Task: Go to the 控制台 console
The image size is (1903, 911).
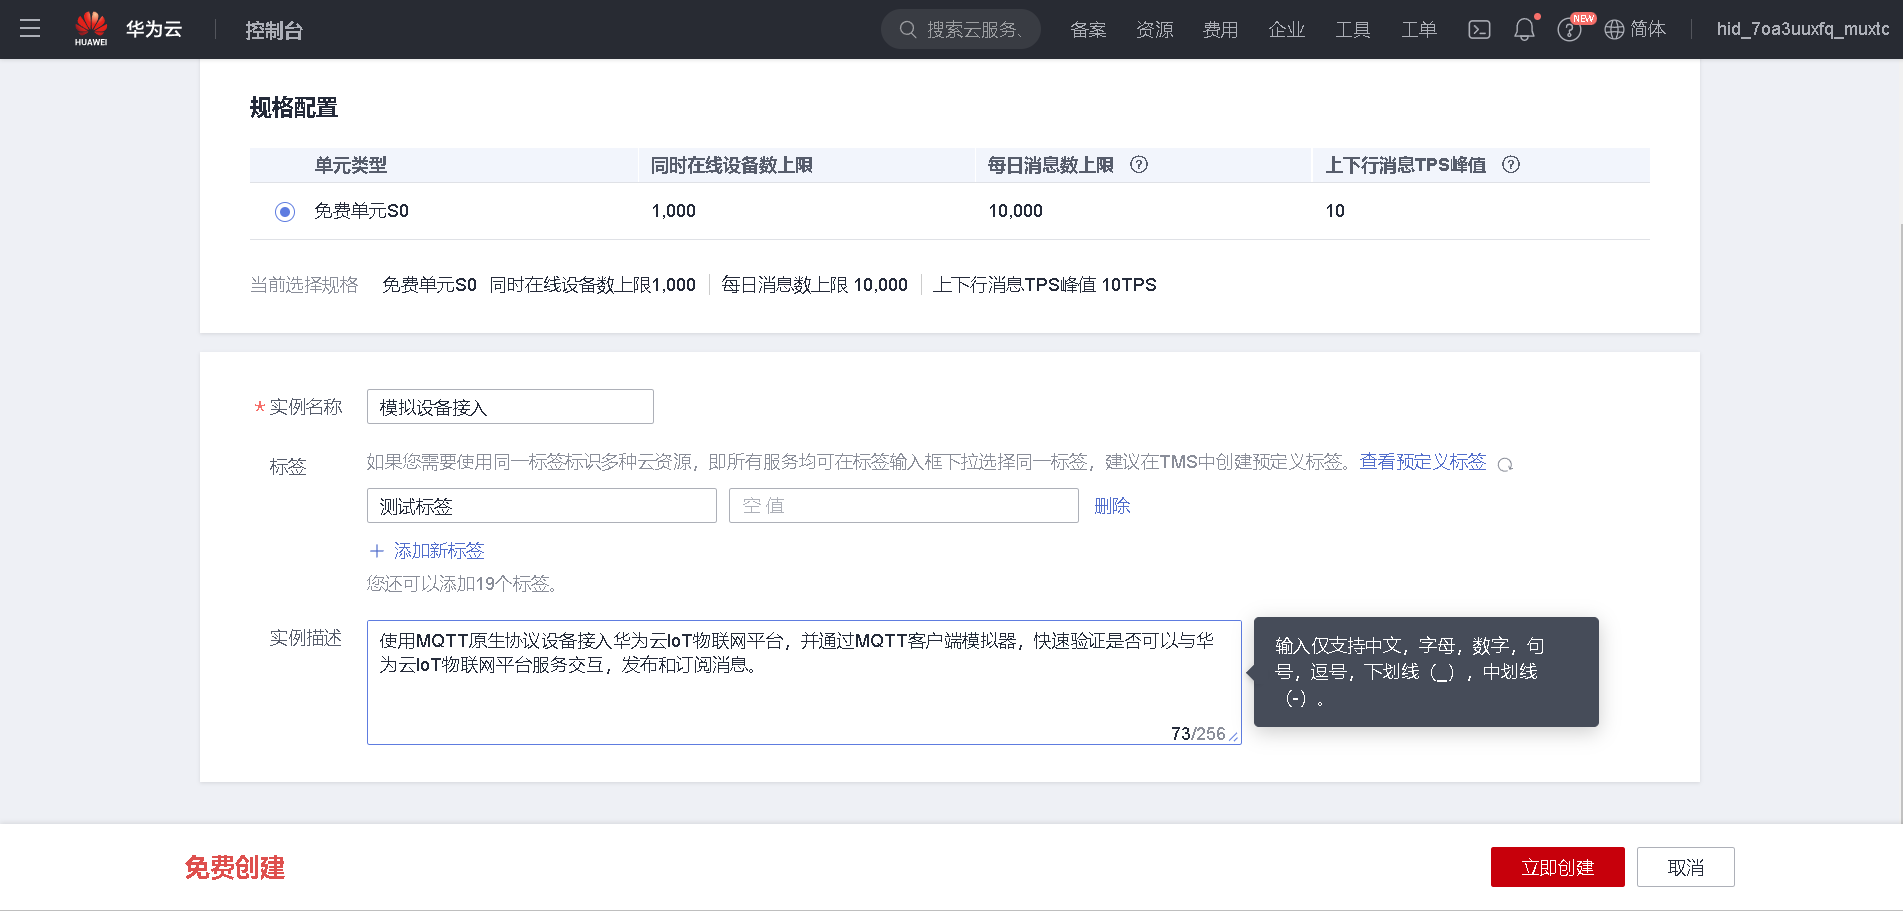Action: [274, 30]
